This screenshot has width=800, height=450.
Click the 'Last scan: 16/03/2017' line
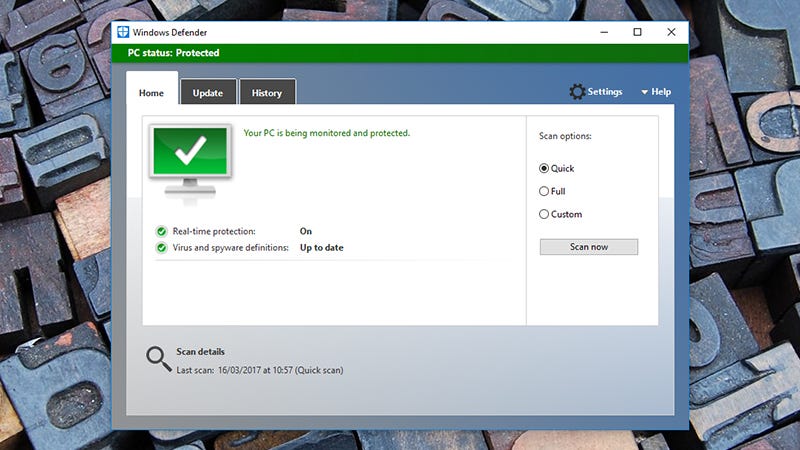(260, 370)
